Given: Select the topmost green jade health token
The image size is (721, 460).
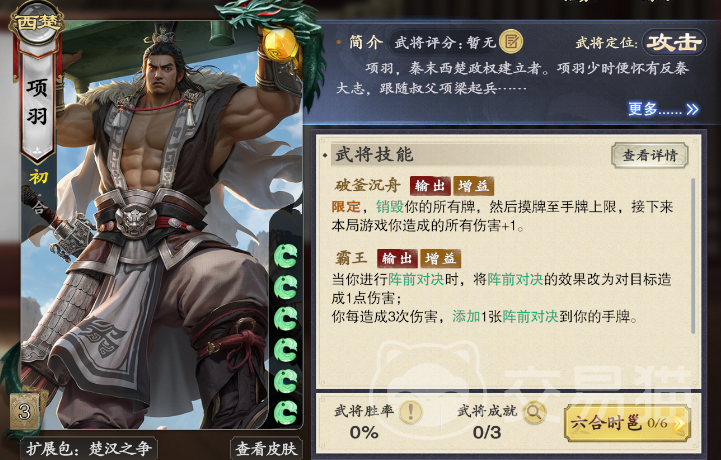Looking at the screenshot, I should point(286,256).
